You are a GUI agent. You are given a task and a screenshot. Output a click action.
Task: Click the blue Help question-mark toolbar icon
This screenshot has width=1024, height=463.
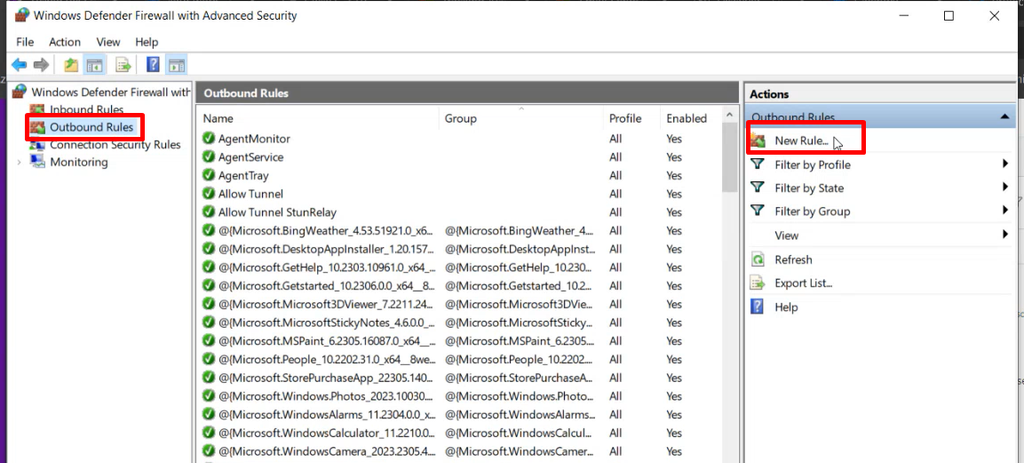click(153, 65)
